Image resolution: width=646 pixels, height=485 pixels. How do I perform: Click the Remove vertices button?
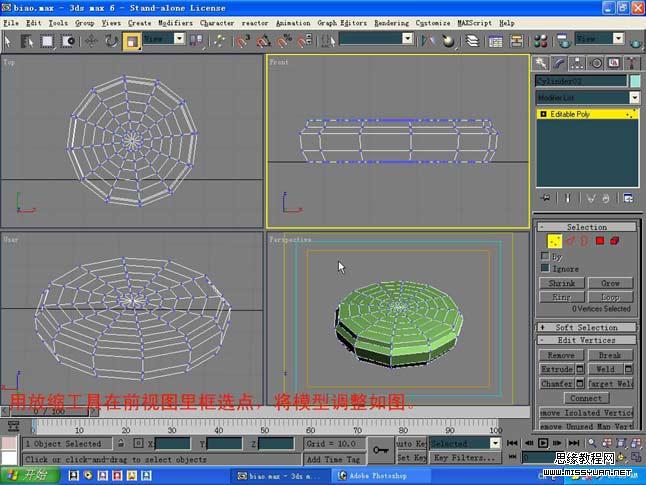[x=561, y=355]
